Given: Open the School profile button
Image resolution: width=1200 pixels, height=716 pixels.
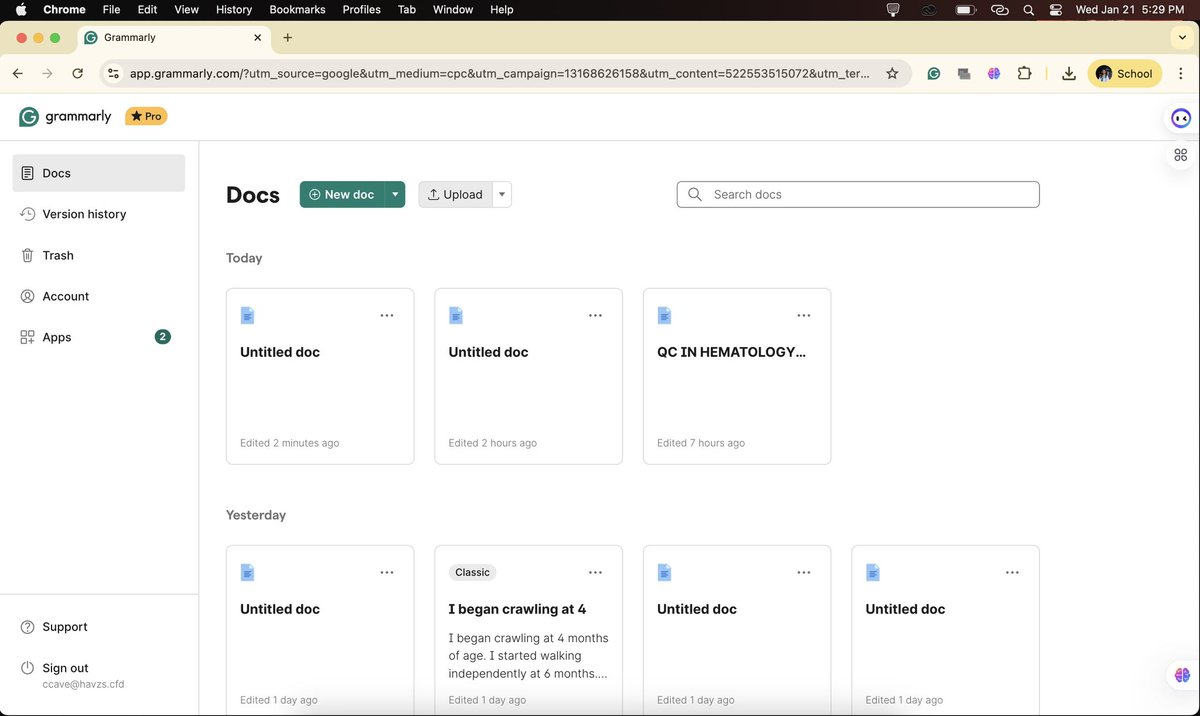Looking at the screenshot, I should 1124,73.
